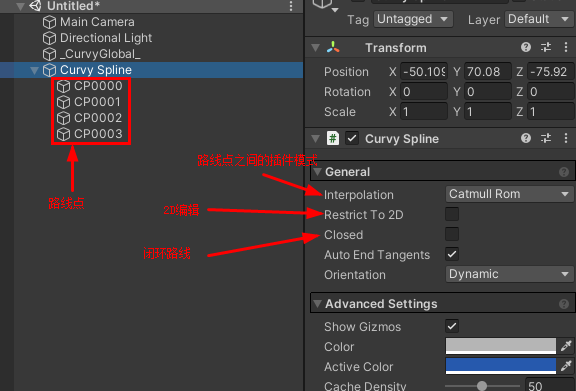
Task: Enable the Restrict To 2D checkbox
Action: point(452,214)
